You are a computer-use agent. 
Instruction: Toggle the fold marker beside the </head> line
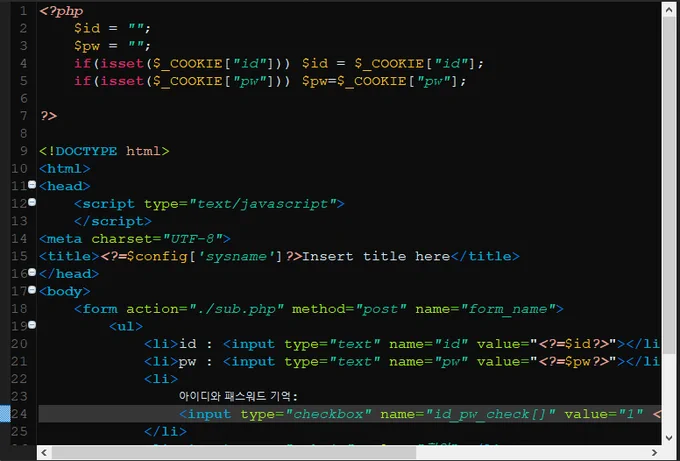point(32,272)
